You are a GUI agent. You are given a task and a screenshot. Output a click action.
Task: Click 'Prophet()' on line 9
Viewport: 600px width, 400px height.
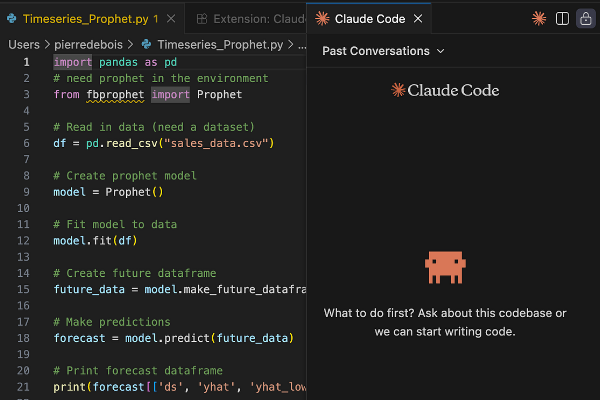[134, 192]
